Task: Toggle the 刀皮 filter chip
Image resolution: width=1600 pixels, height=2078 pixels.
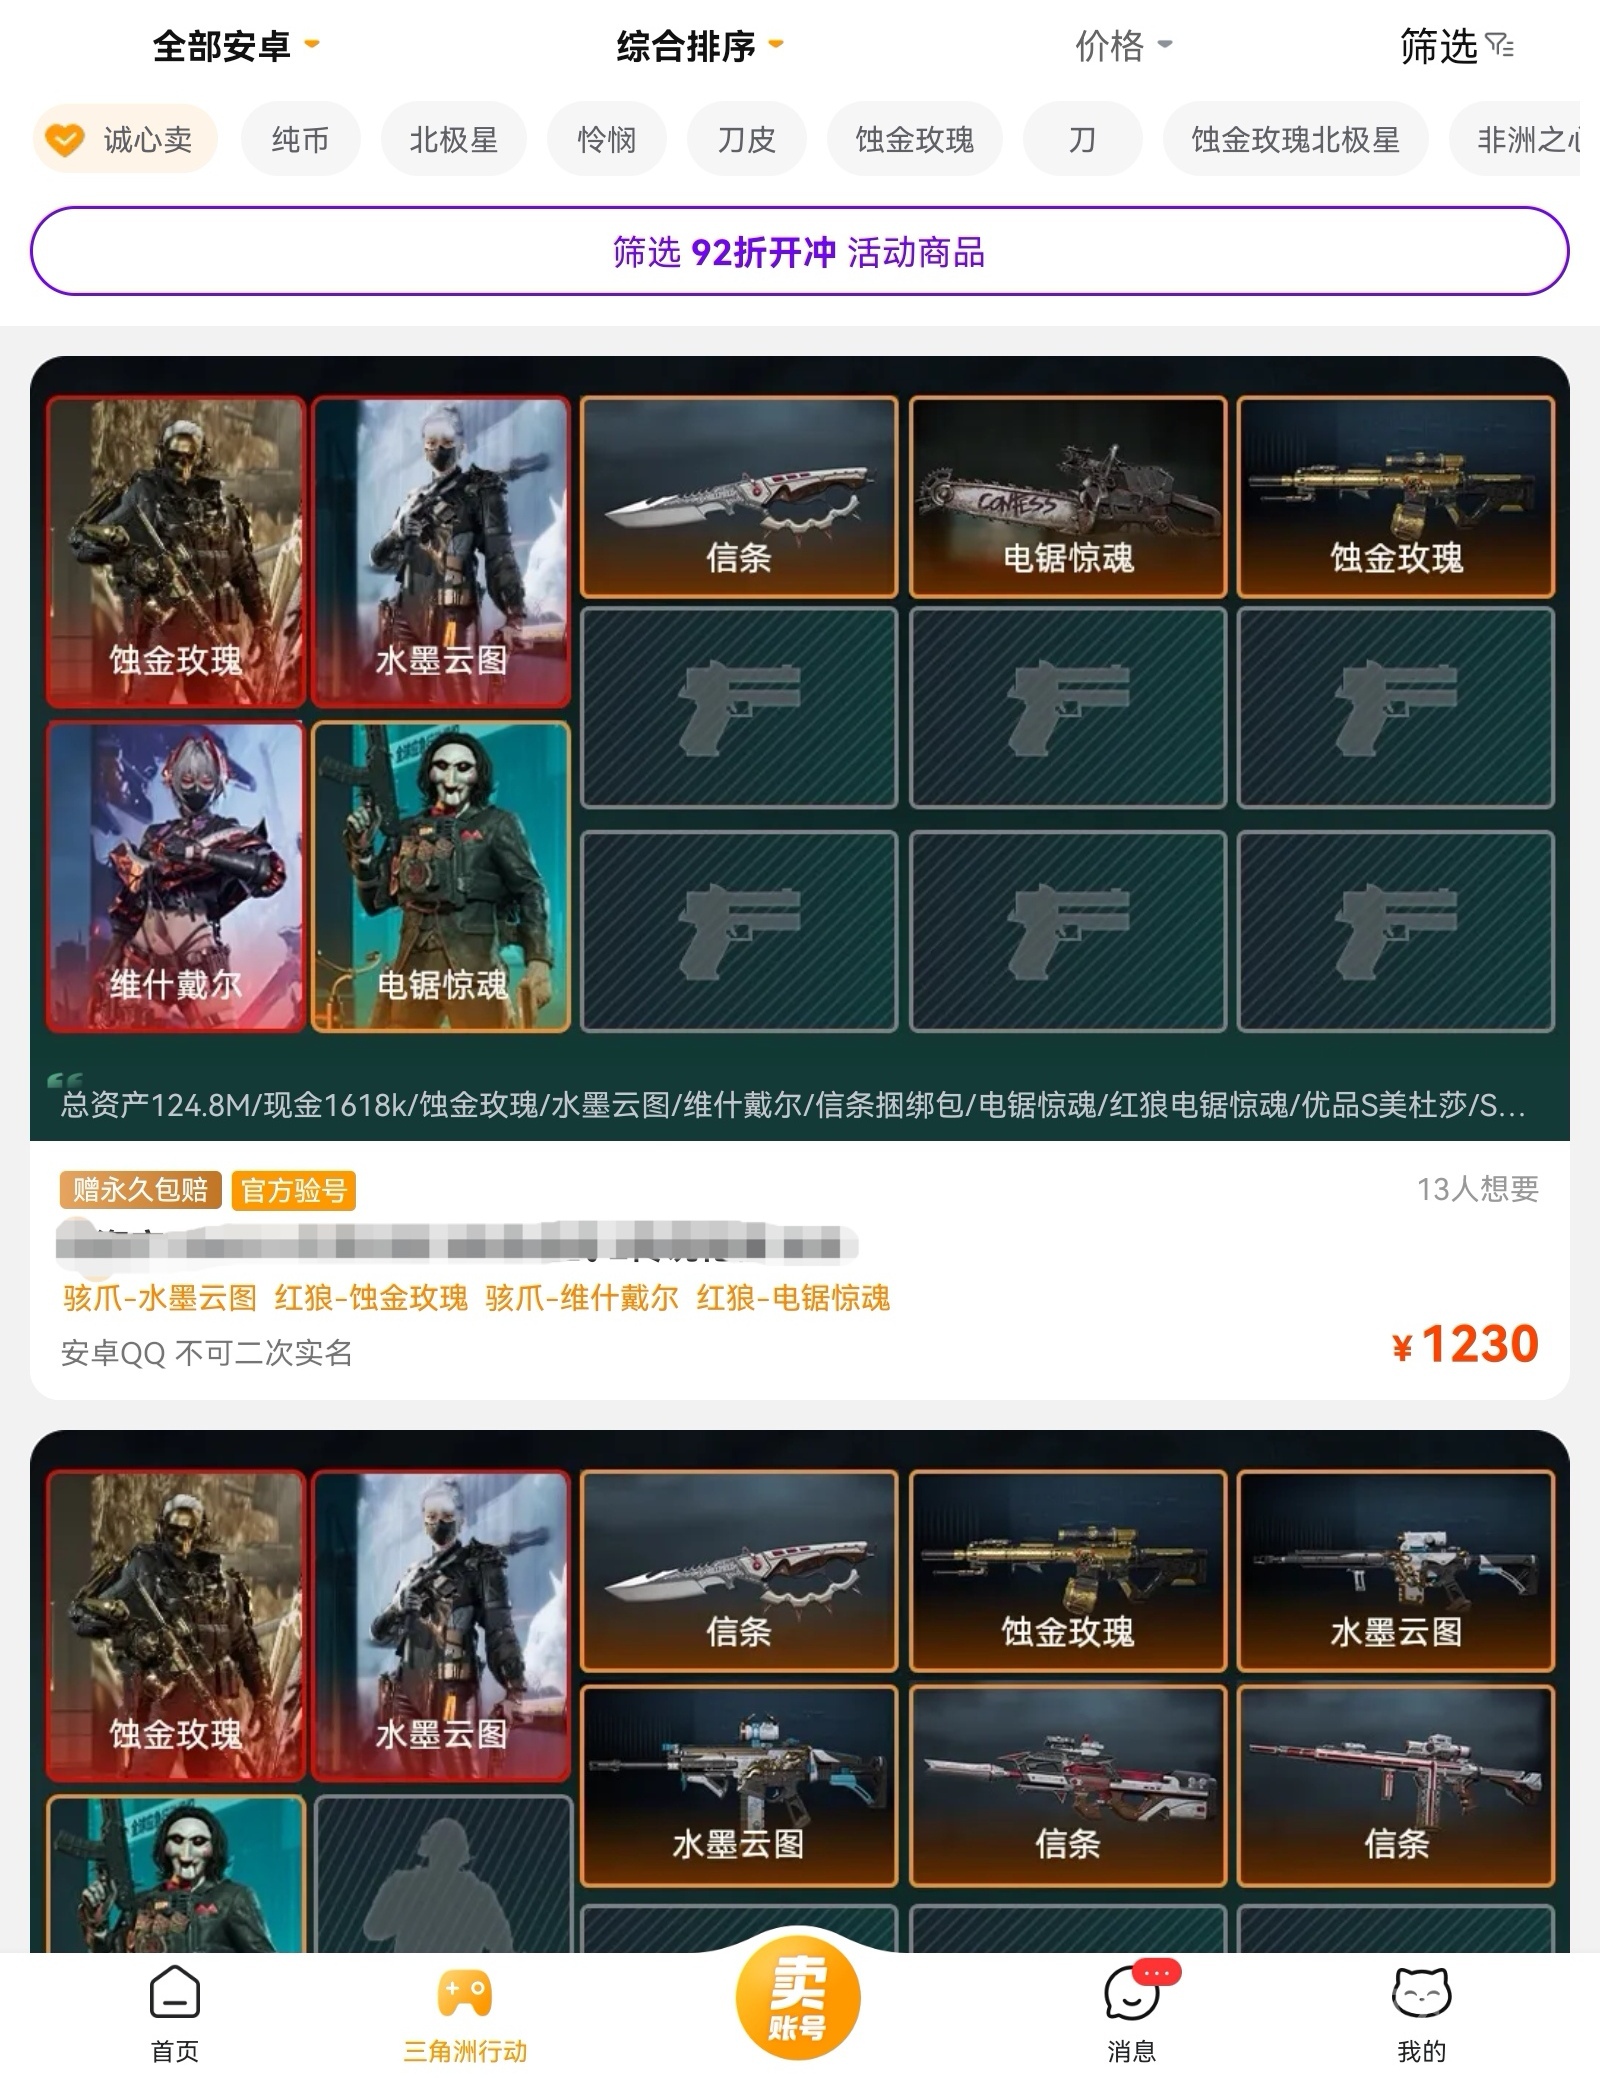Action: (x=747, y=140)
